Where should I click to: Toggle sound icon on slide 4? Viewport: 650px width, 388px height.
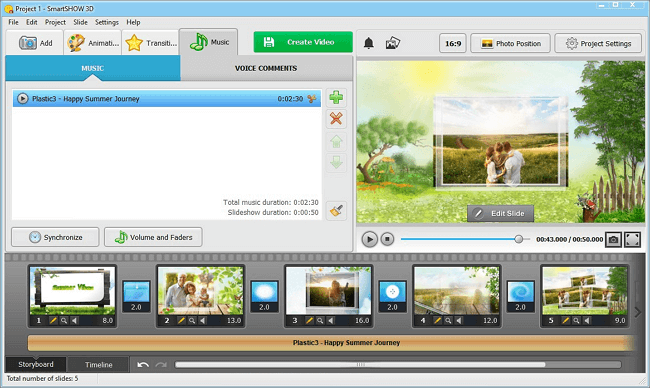(459, 320)
